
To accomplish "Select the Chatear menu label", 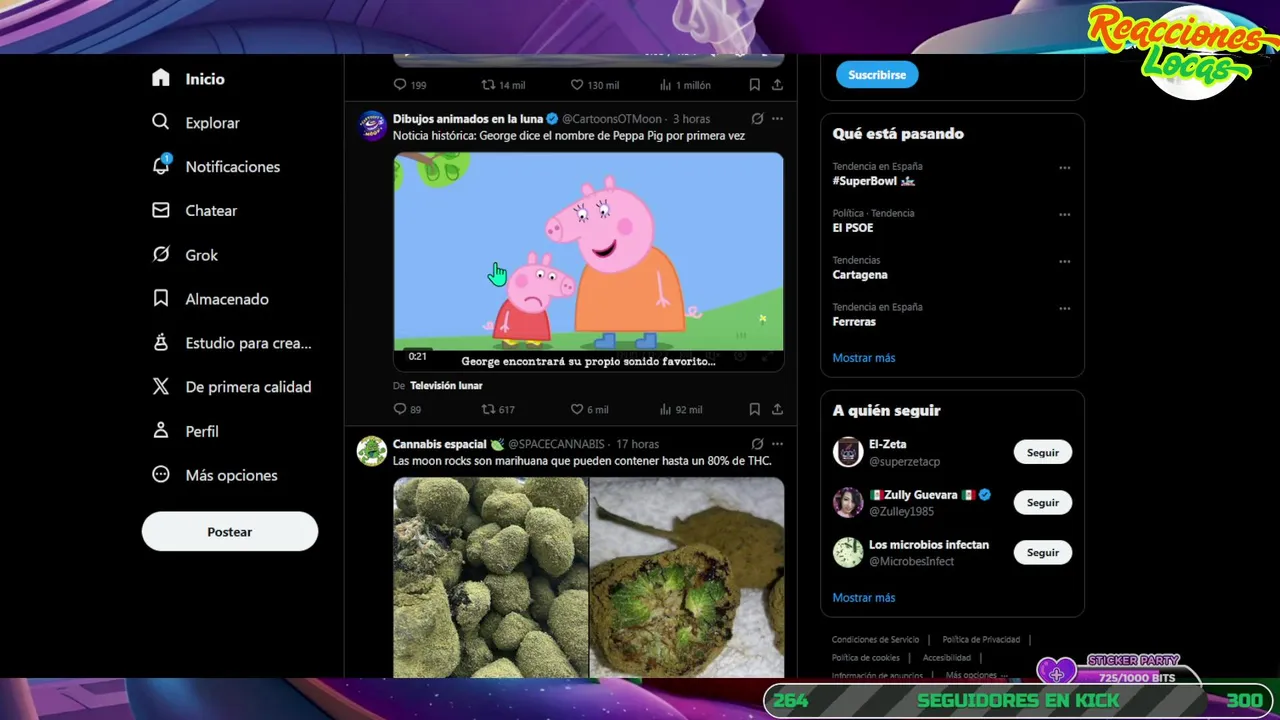I will pyautogui.click(x=211, y=211).
